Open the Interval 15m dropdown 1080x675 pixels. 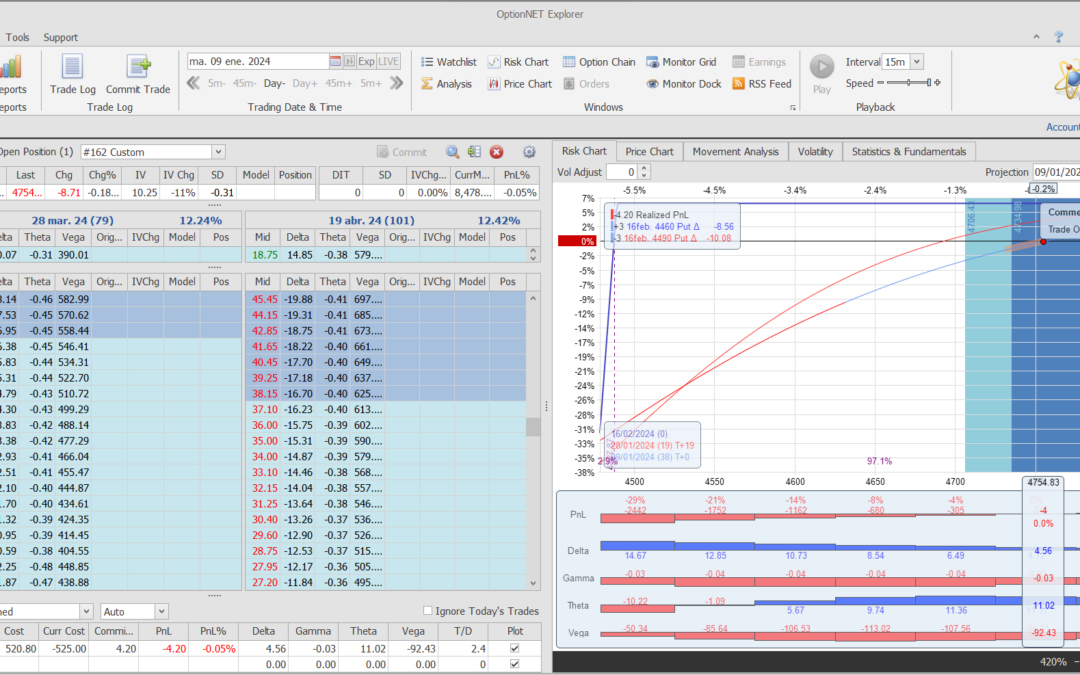click(x=917, y=62)
